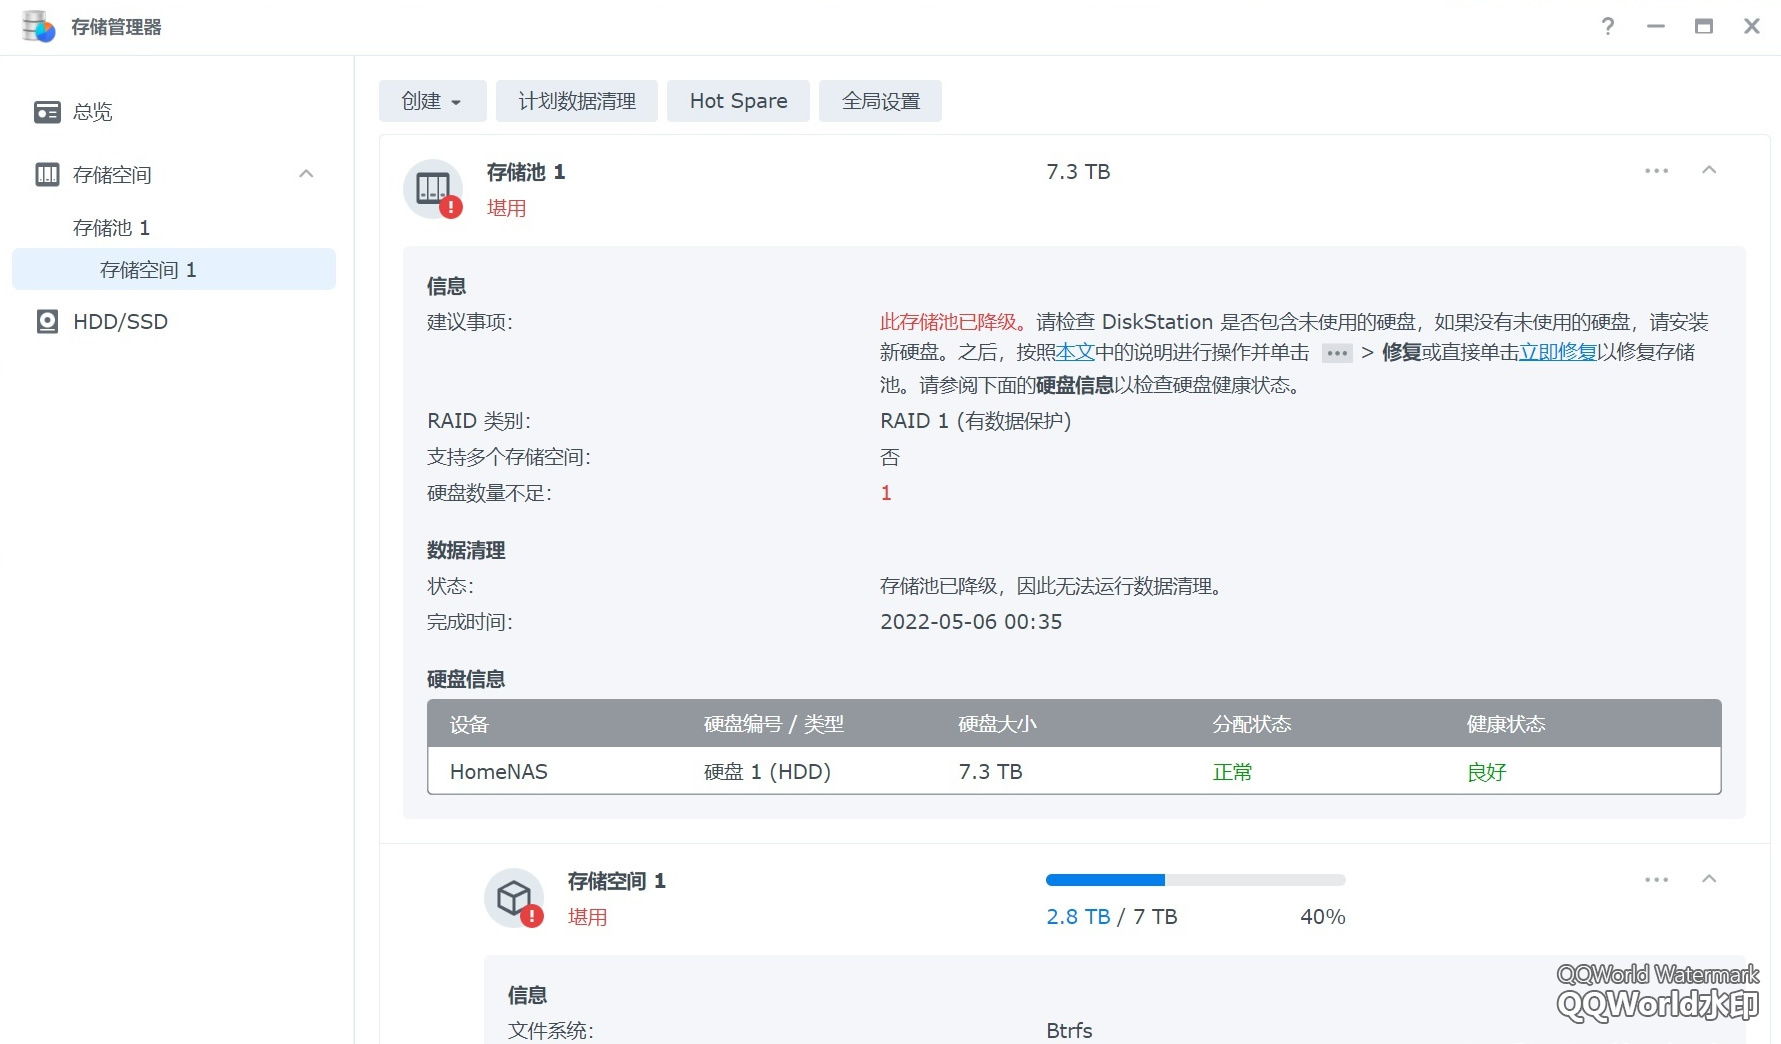The width and height of the screenshot is (1781, 1044).
Task: Collapse the 存储空间 sidebar section chevron
Action: [x=306, y=175]
